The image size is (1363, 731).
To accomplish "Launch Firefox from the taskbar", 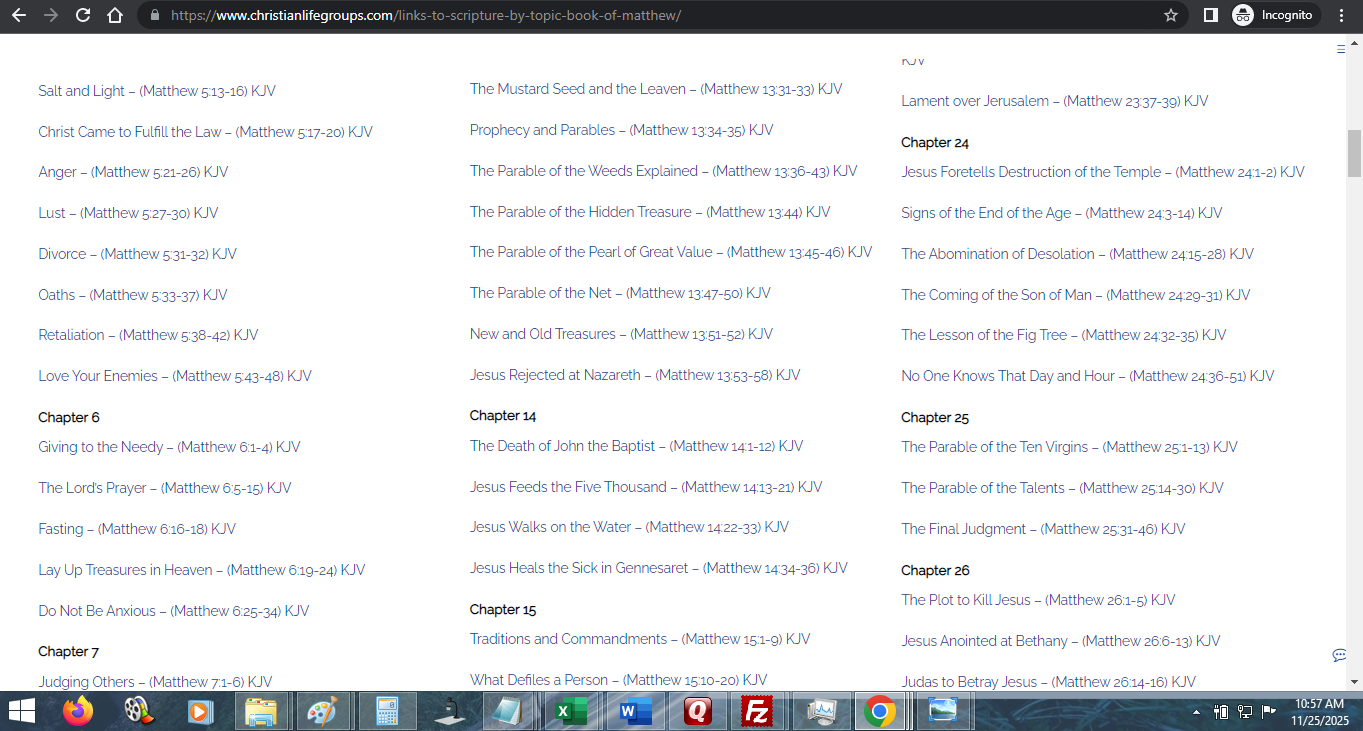I will click(x=78, y=711).
